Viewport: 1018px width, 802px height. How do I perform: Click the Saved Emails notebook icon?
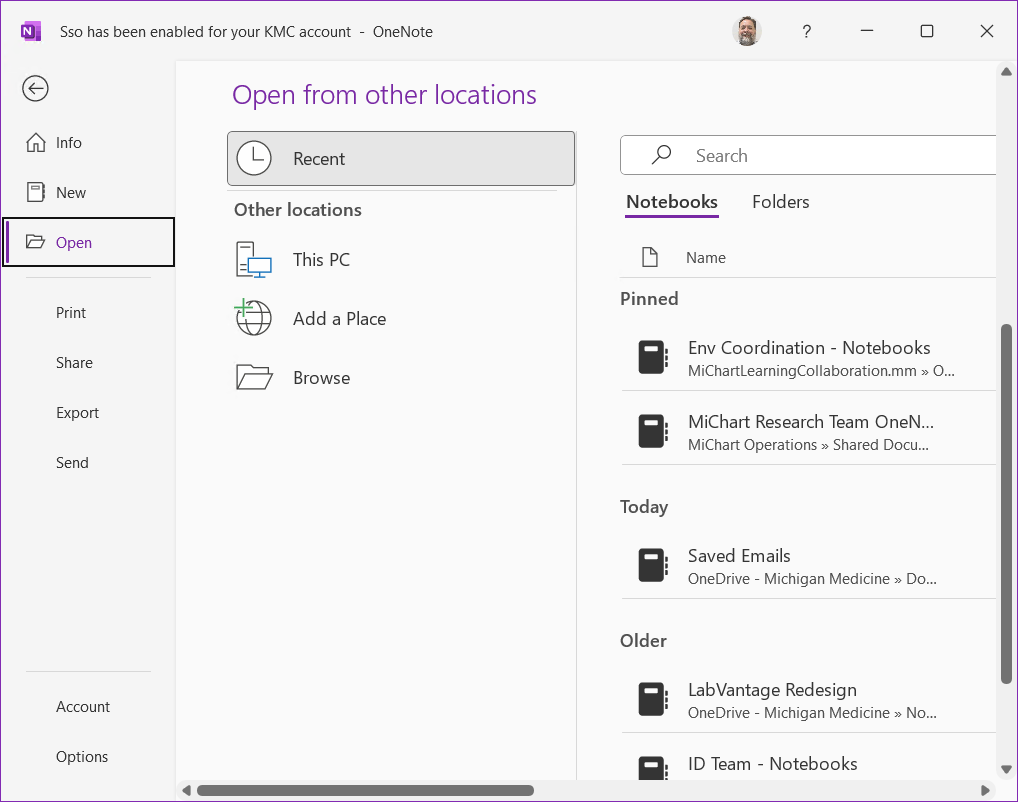[x=652, y=566]
